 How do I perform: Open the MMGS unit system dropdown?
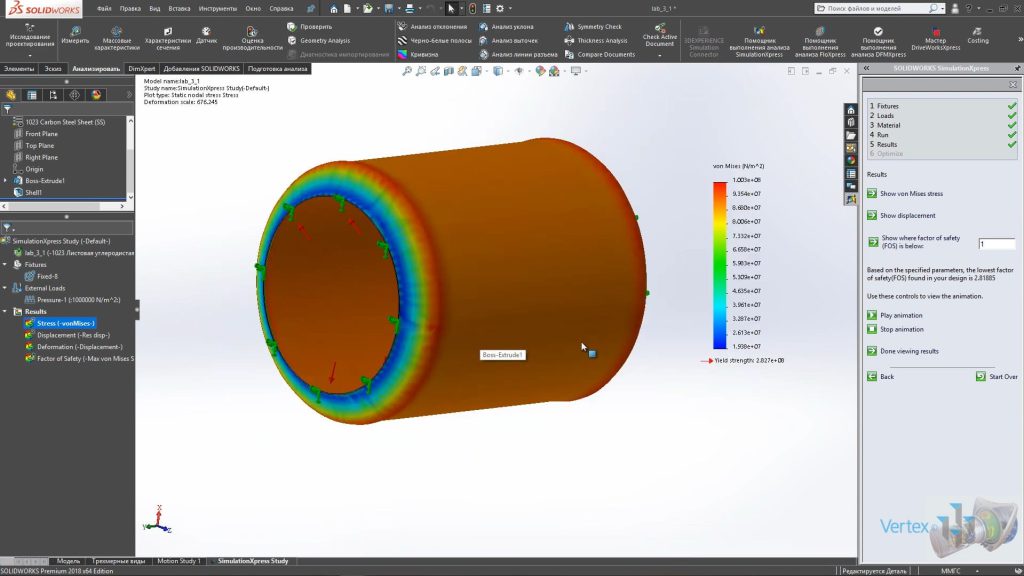point(977,571)
